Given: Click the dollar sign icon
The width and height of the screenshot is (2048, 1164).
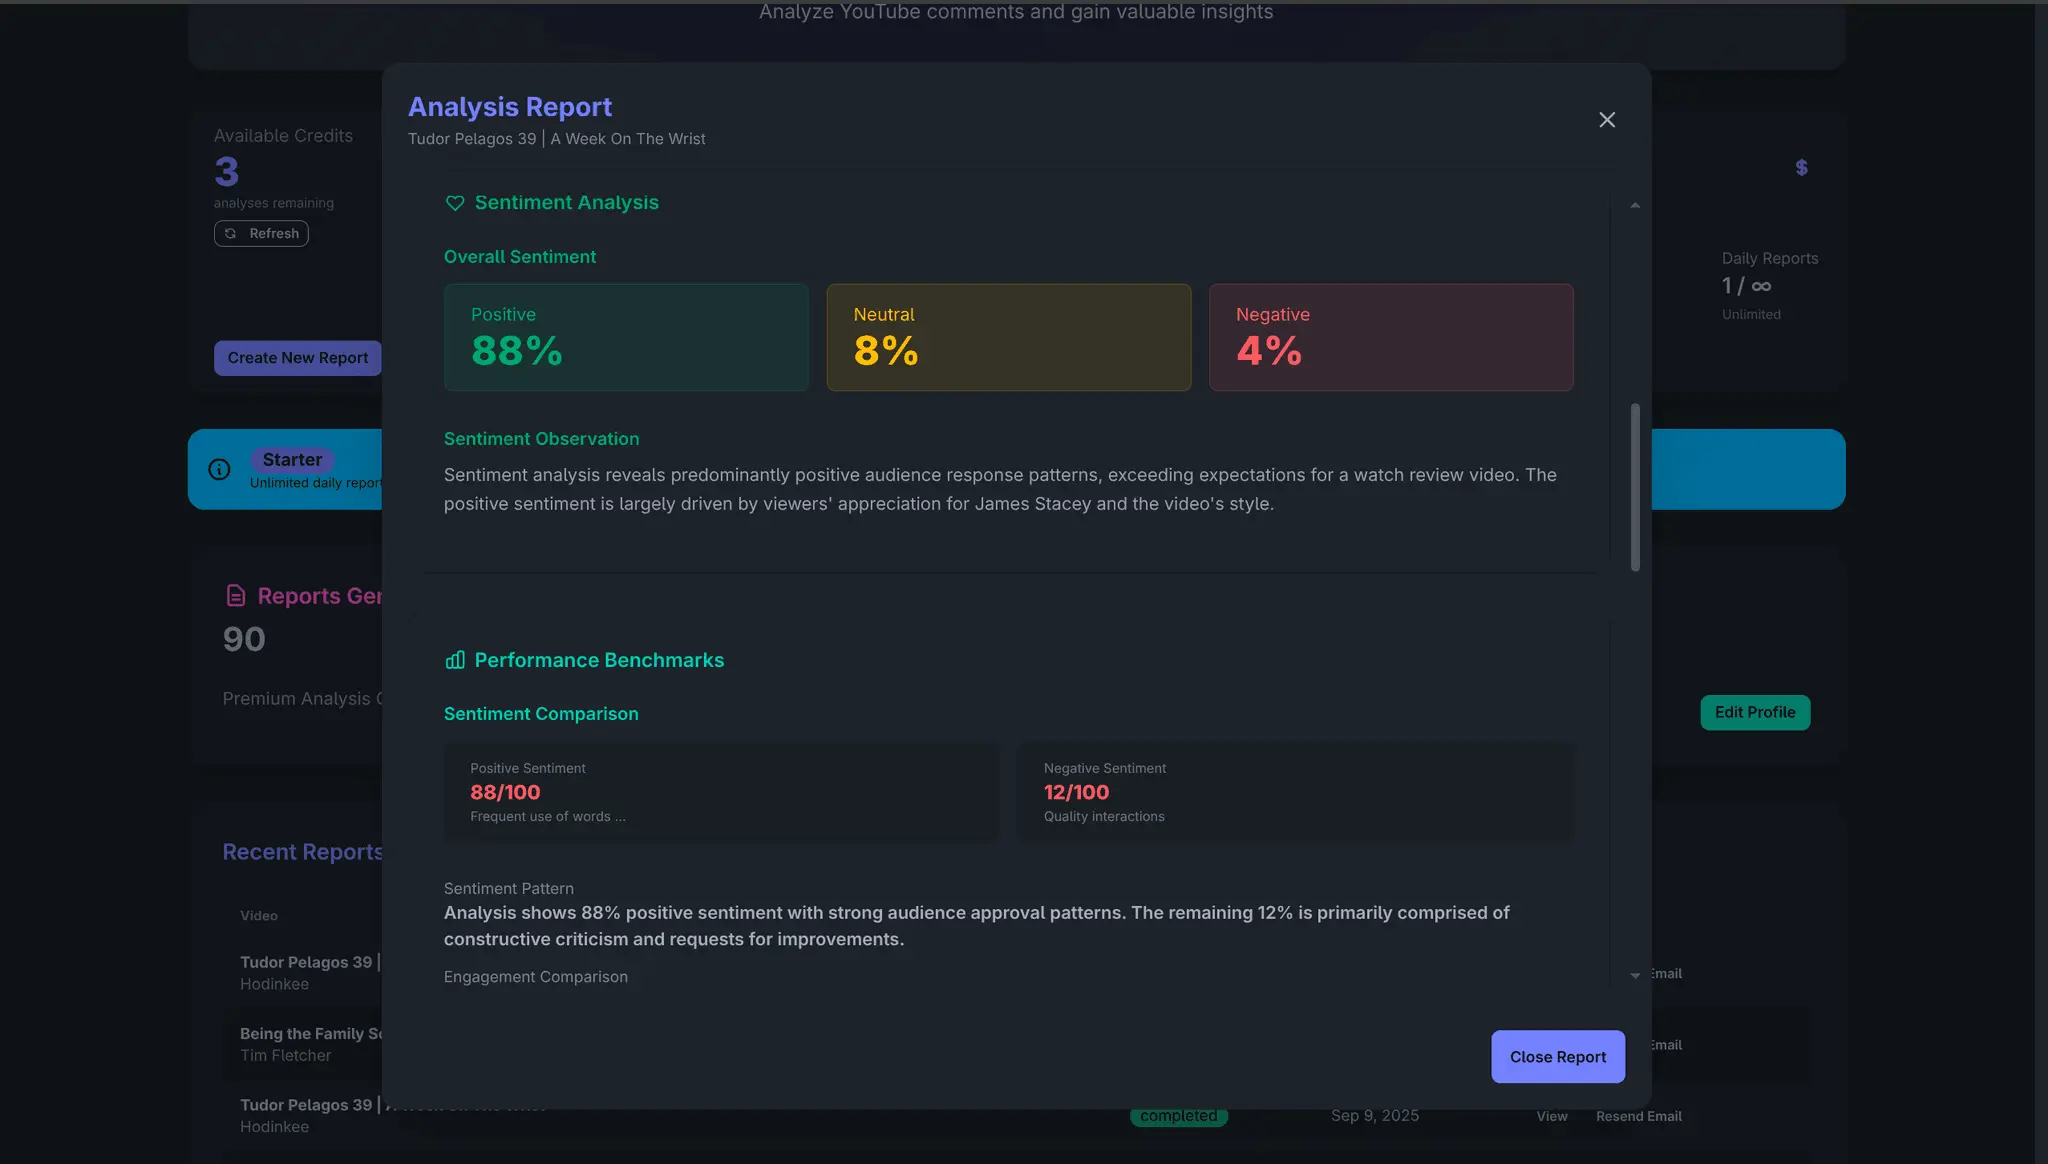Looking at the screenshot, I should pos(1801,167).
